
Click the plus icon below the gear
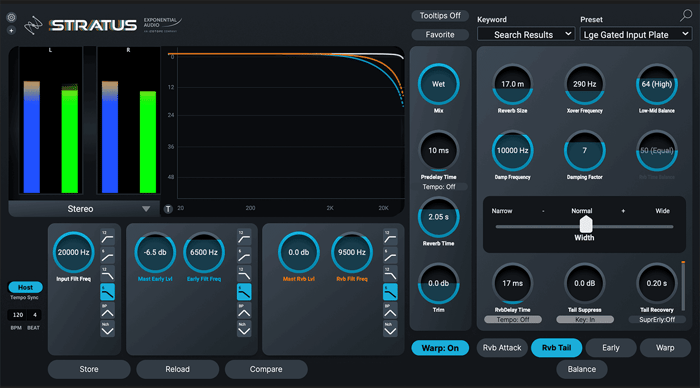[11, 30]
